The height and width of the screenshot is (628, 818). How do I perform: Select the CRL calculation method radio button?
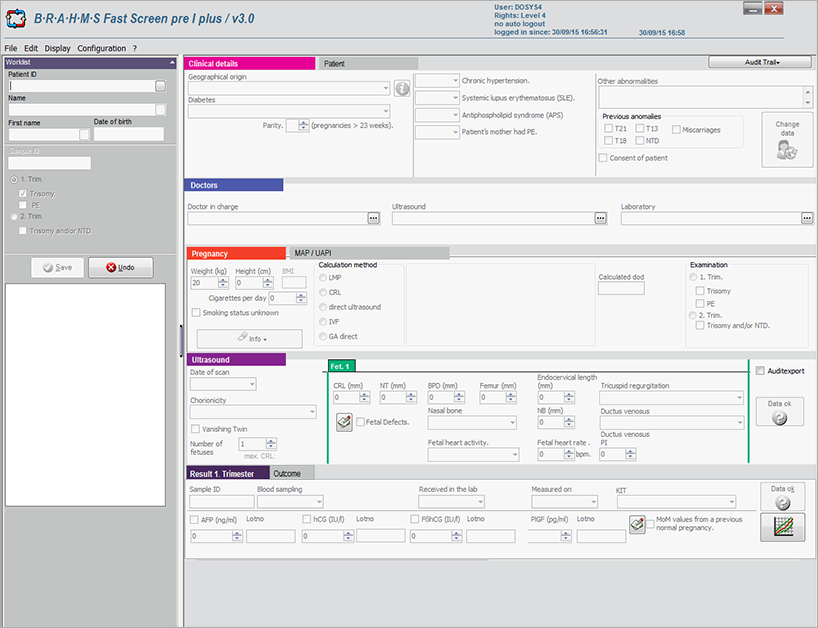(325, 291)
